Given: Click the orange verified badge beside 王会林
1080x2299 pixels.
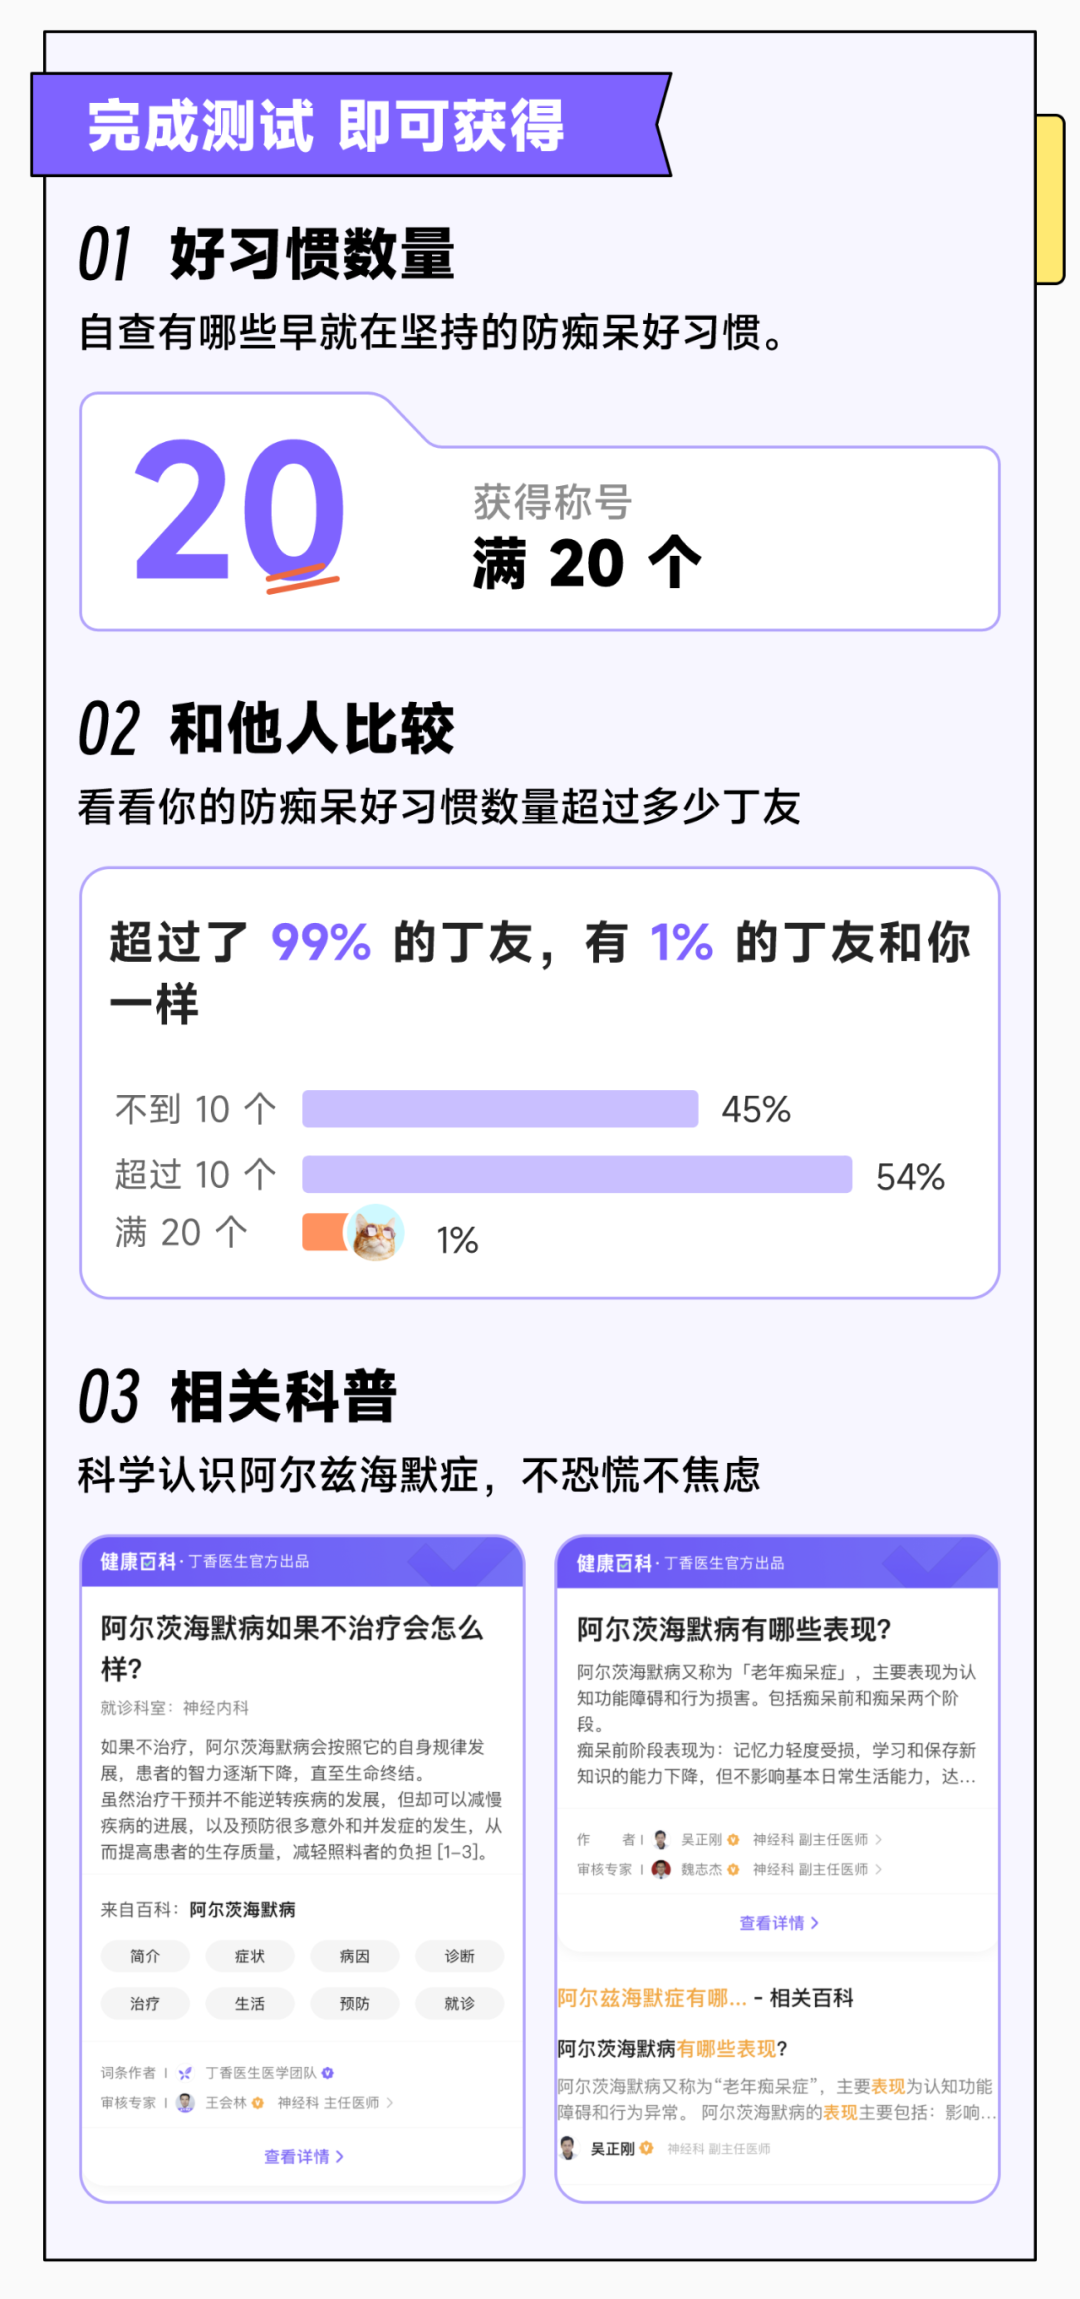Looking at the screenshot, I should [x=258, y=2103].
